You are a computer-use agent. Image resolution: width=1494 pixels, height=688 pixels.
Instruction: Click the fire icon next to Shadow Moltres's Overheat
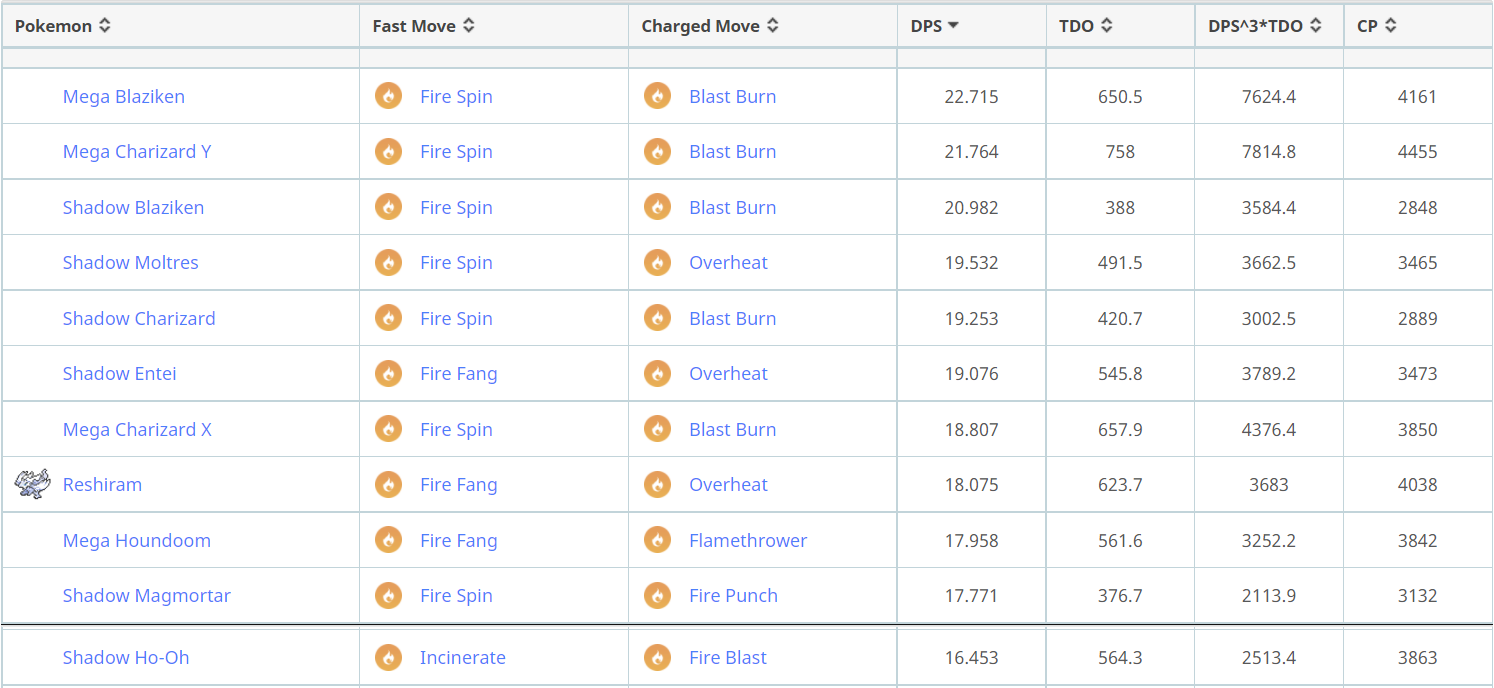click(657, 262)
